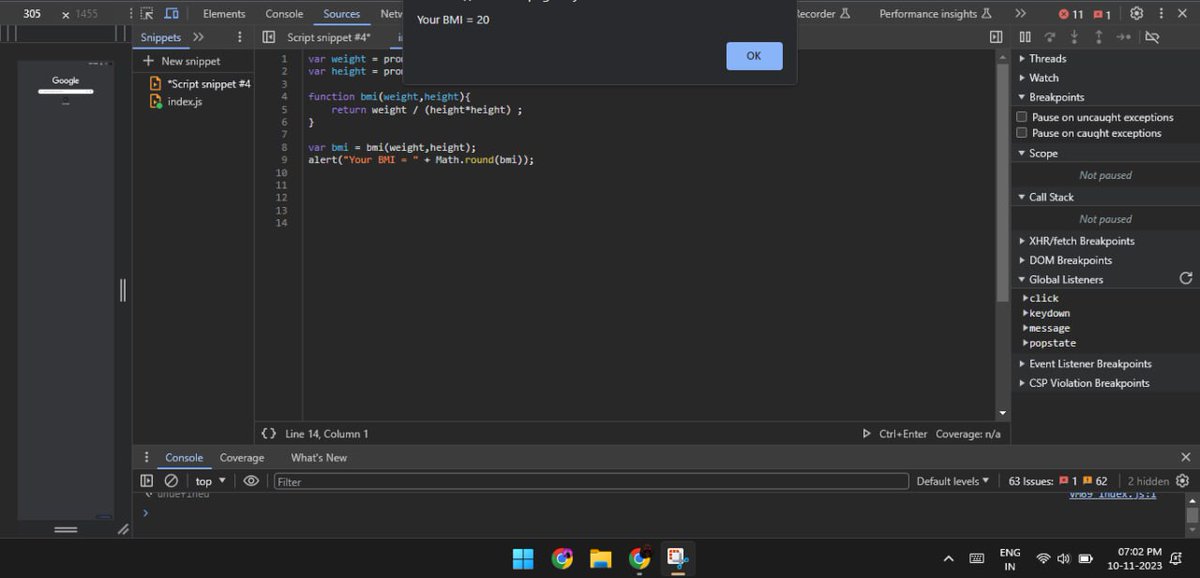1200x578 pixels.
Task: Open File Explorer from the taskbar
Action: (x=600, y=558)
